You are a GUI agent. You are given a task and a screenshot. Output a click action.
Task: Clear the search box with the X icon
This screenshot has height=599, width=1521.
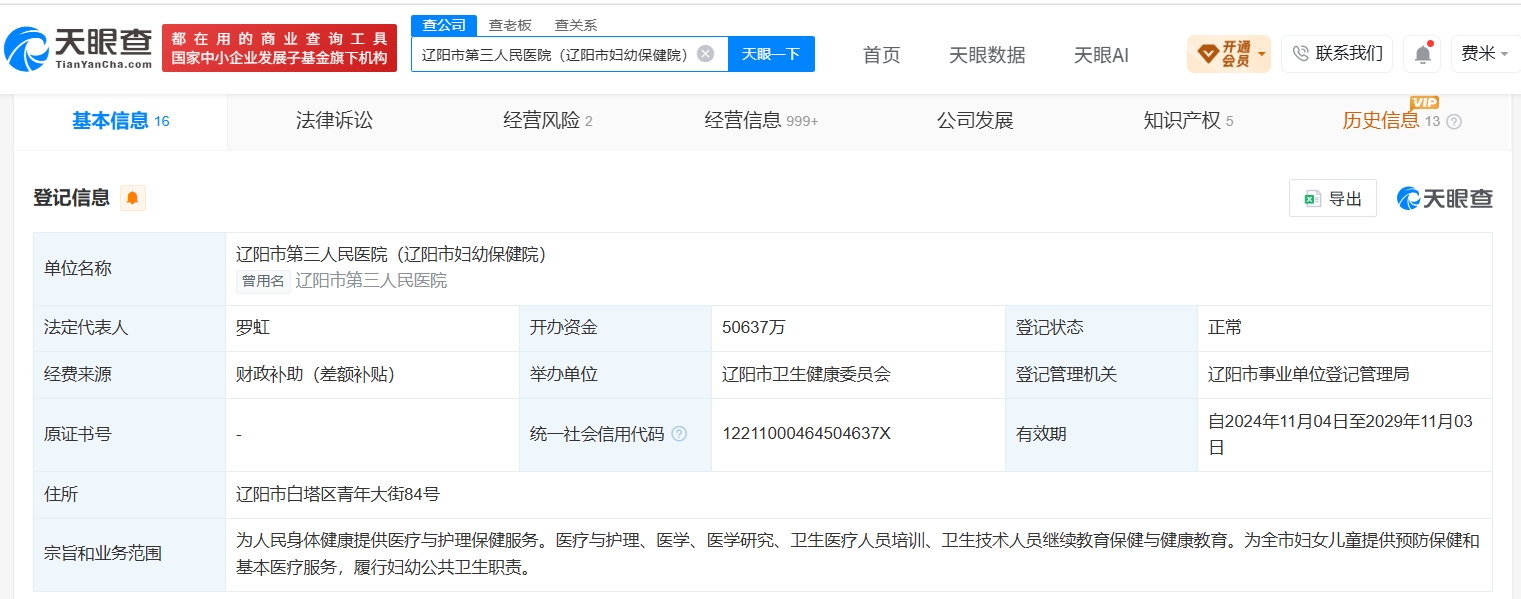click(x=706, y=54)
